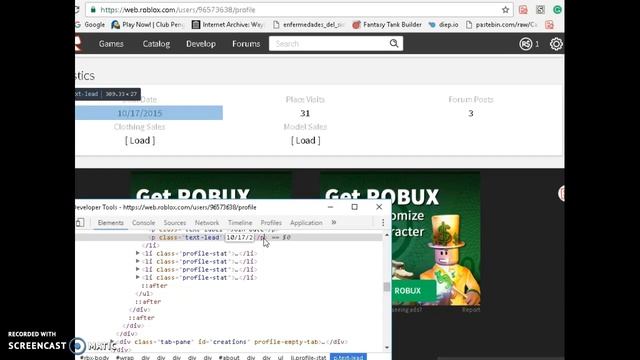Open the left Get ROBUX ad banner

pos(211,186)
